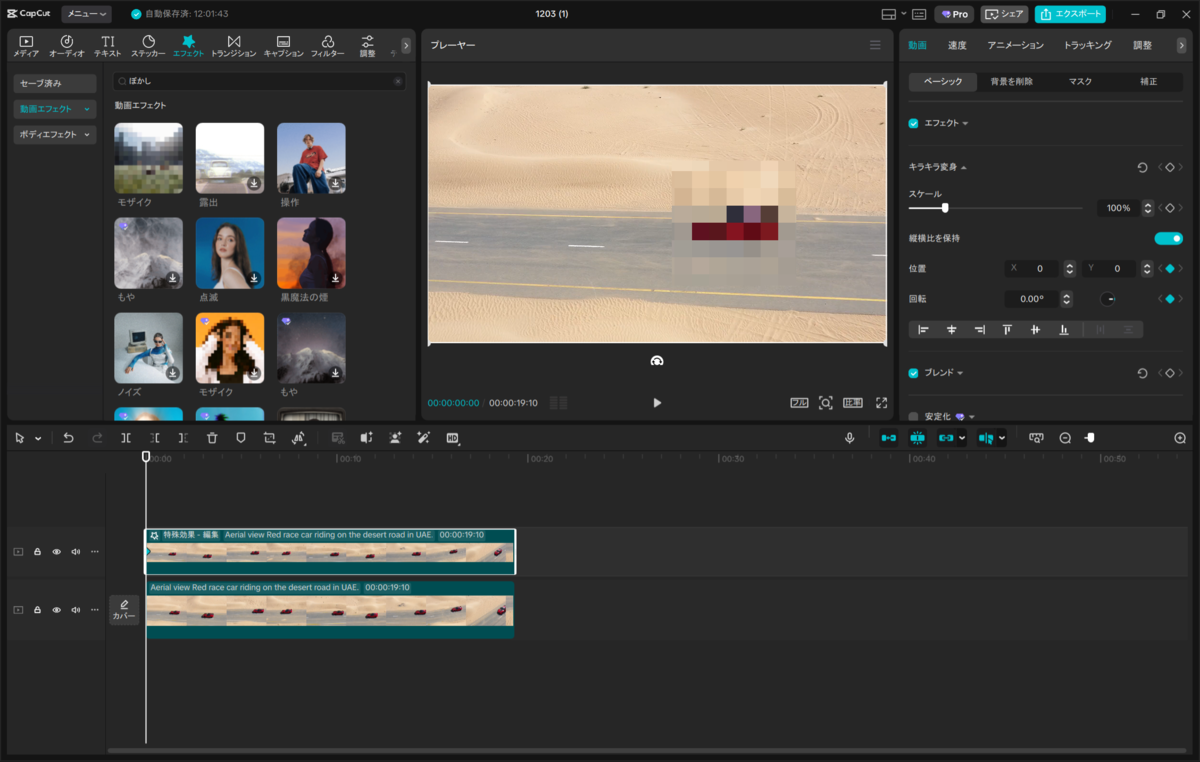Uncheck the エフェクト checkbox
This screenshot has height=762, width=1200.
point(913,123)
